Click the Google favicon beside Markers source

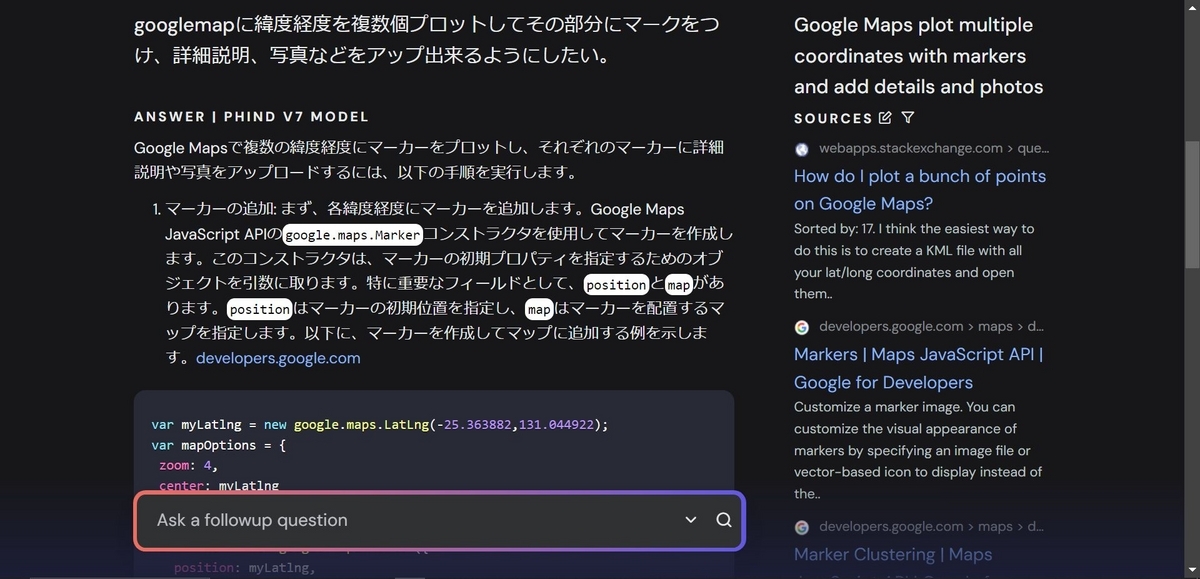(802, 327)
